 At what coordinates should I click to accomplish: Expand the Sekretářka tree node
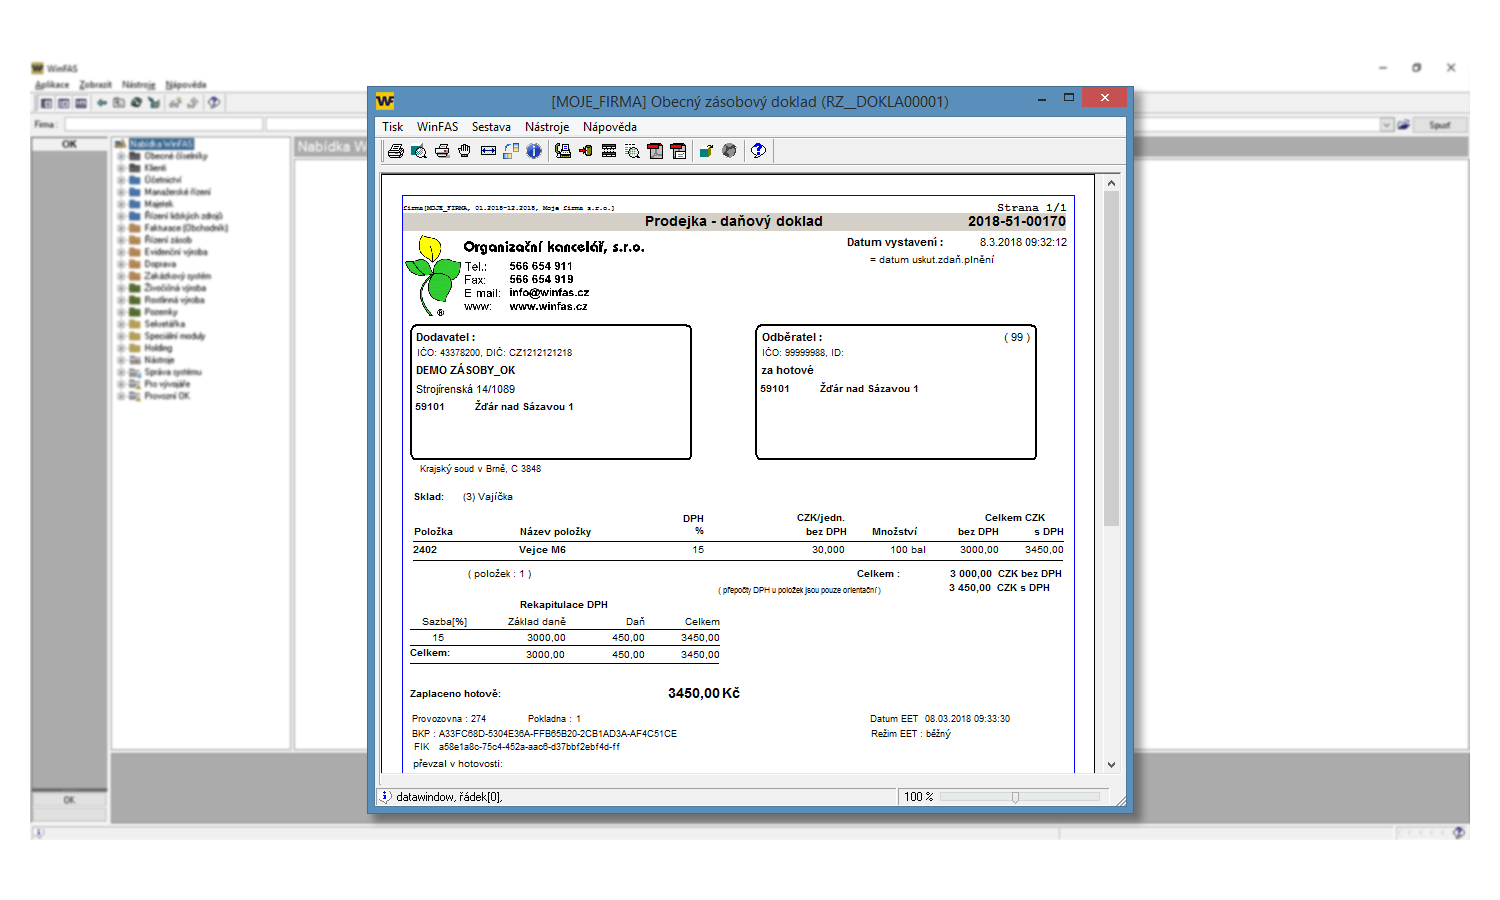tap(121, 324)
